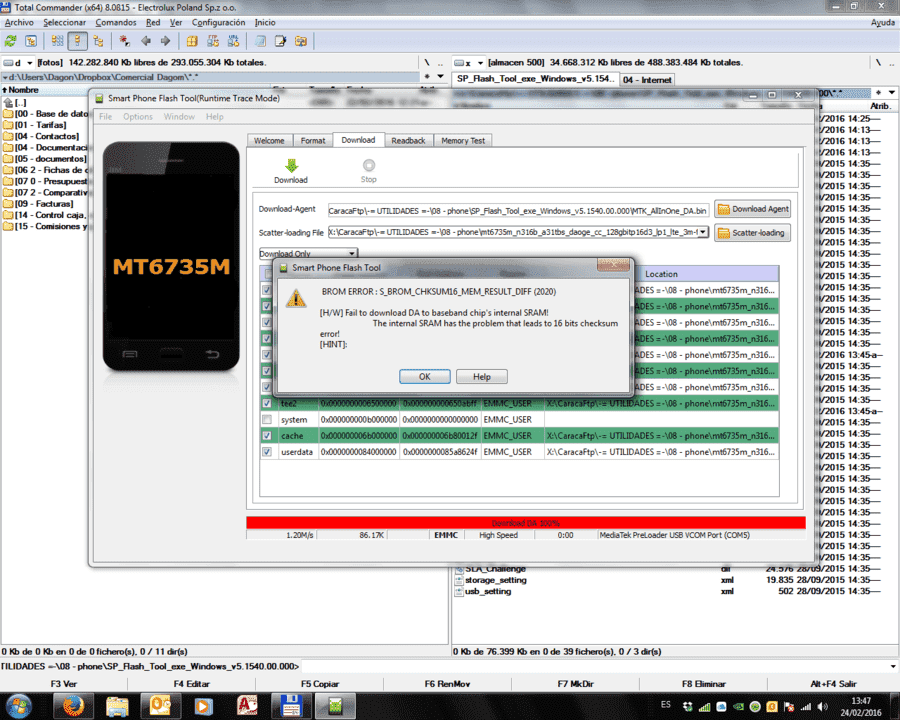Open the Comandos menu

click(x=115, y=22)
